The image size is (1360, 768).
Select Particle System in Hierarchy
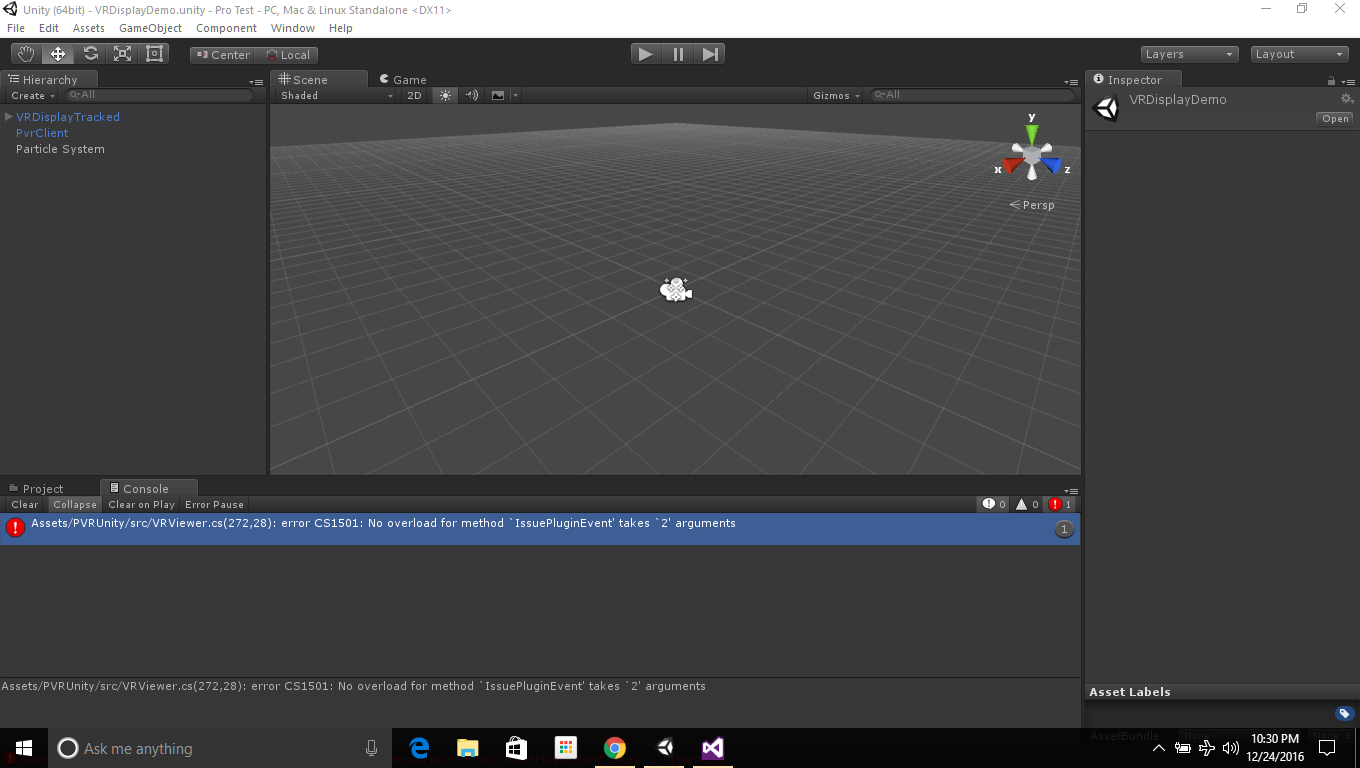coord(60,149)
